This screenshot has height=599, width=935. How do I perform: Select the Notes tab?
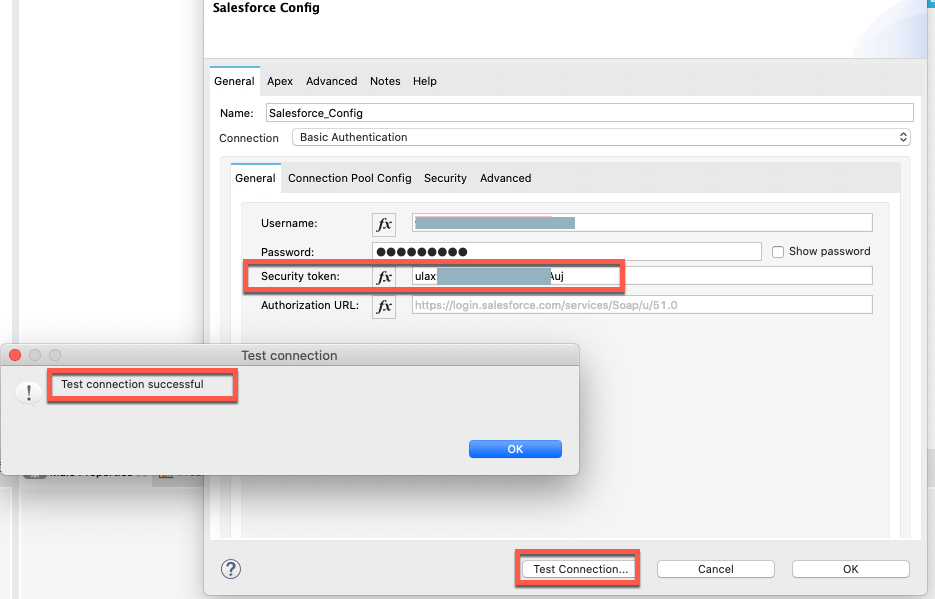[385, 81]
